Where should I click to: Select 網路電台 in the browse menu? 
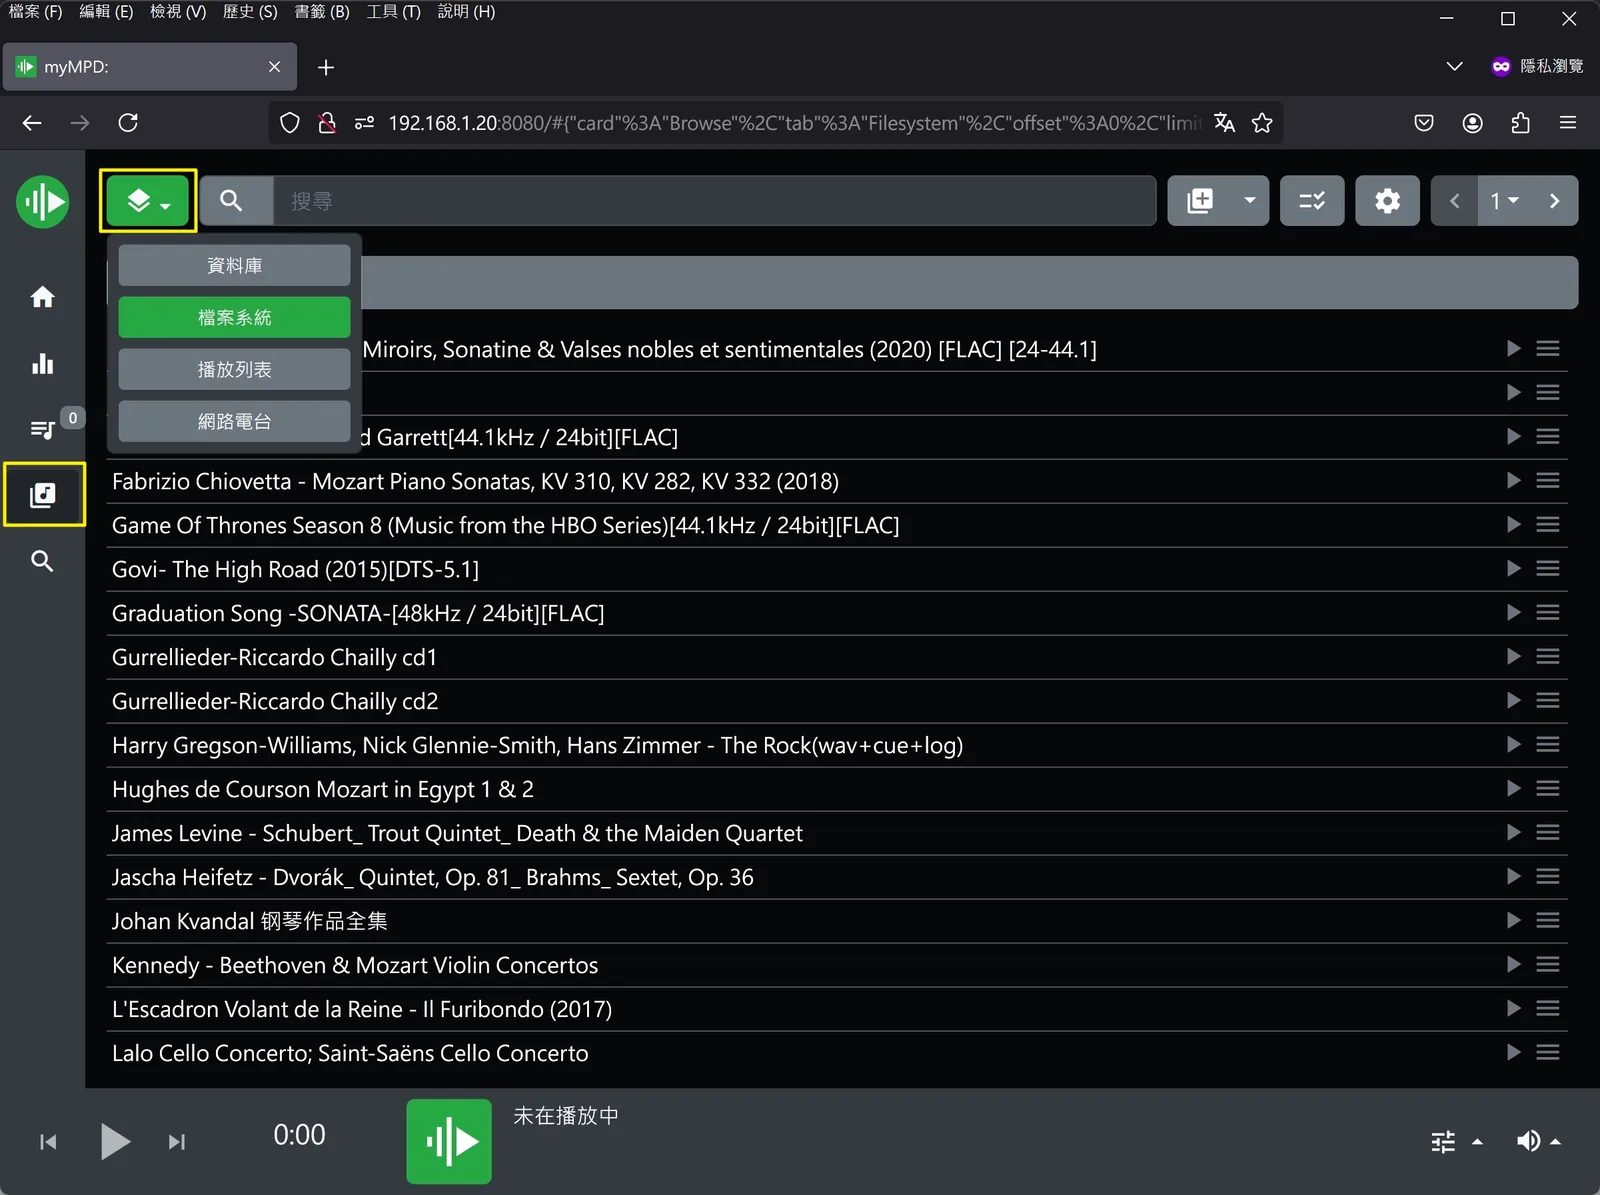pyautogui.click(x=234, y=421)
